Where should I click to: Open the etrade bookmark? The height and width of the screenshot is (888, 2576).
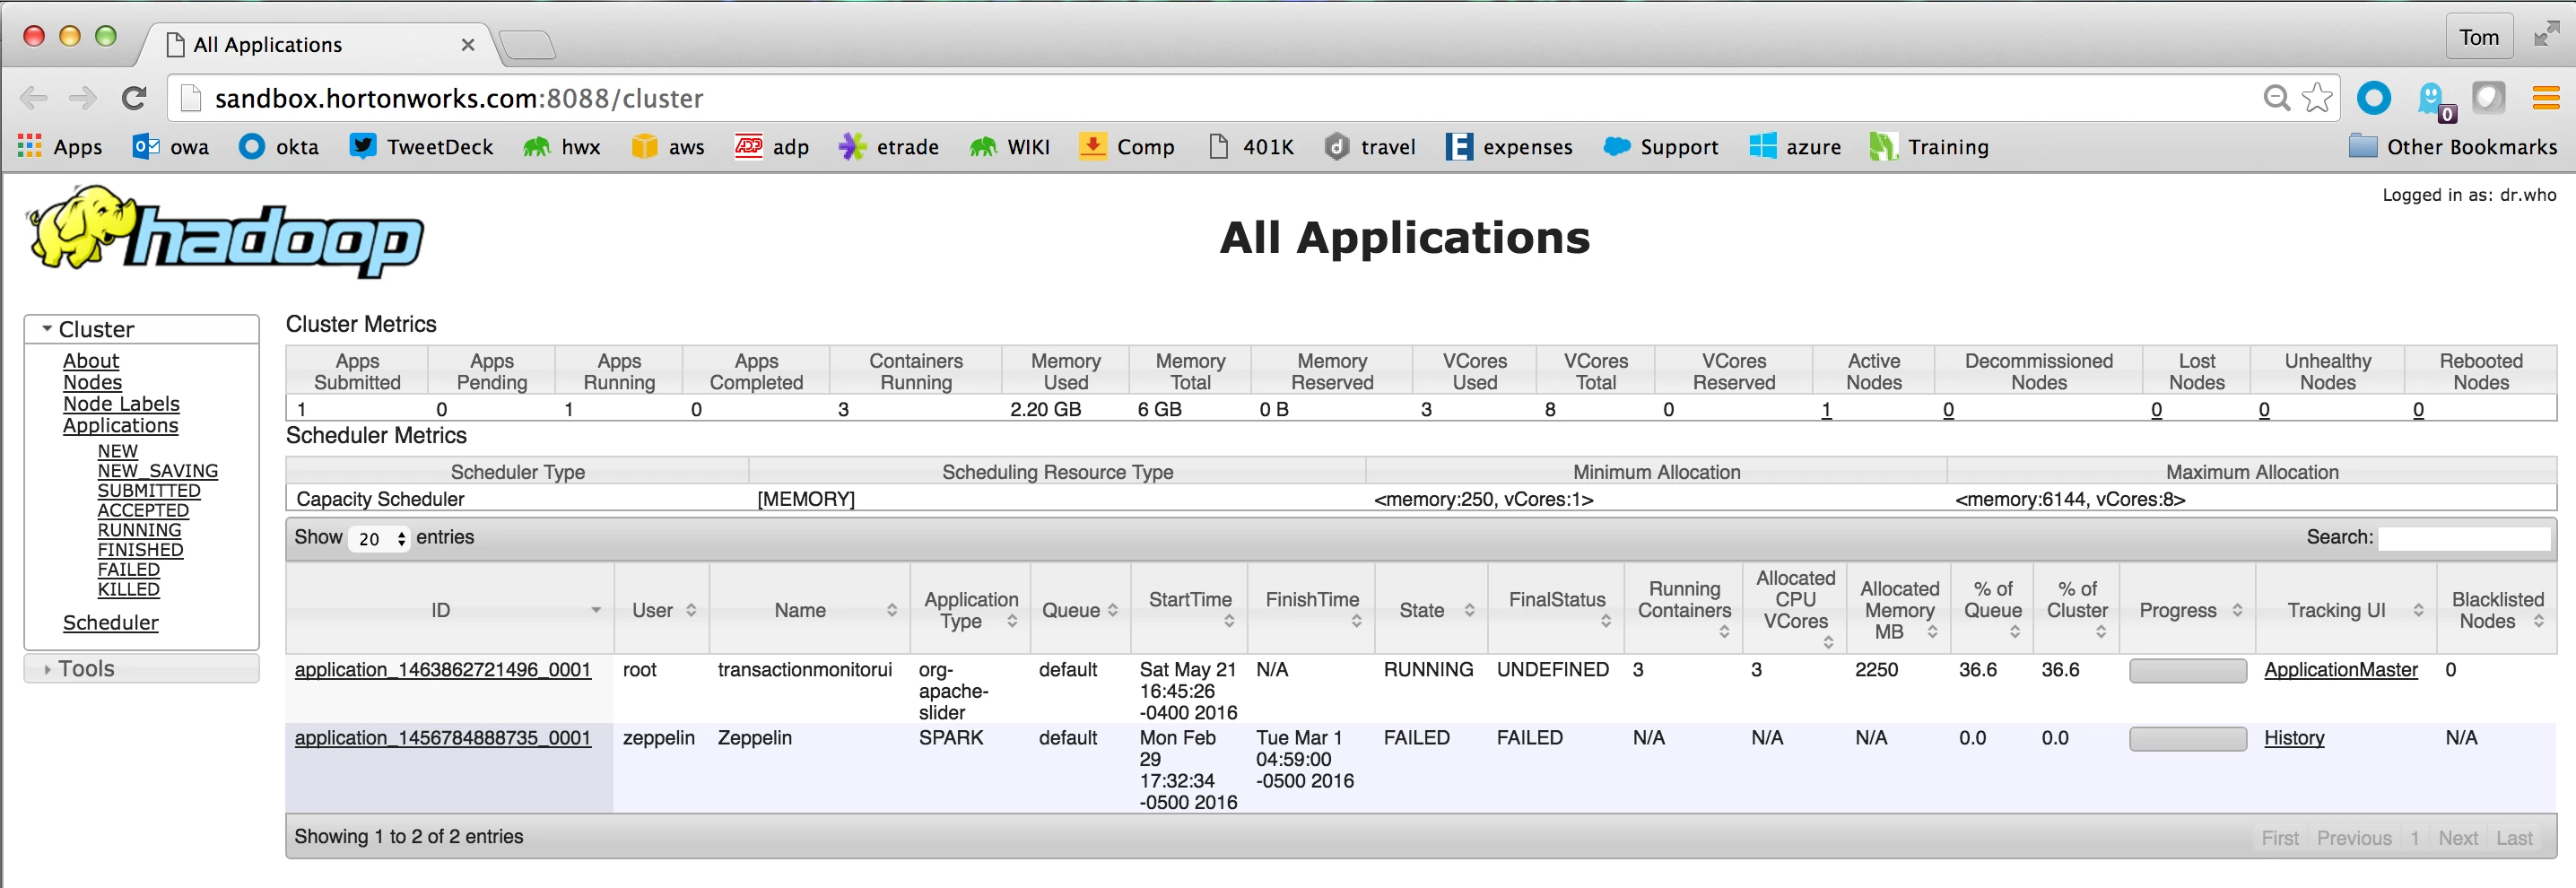(x=888, y=146)
